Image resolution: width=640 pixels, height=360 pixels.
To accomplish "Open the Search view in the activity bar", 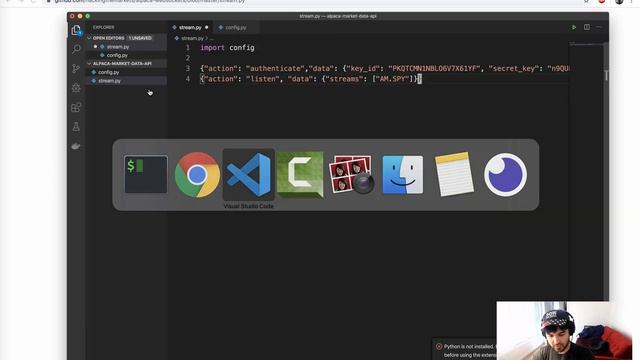I will pos(76,49).
